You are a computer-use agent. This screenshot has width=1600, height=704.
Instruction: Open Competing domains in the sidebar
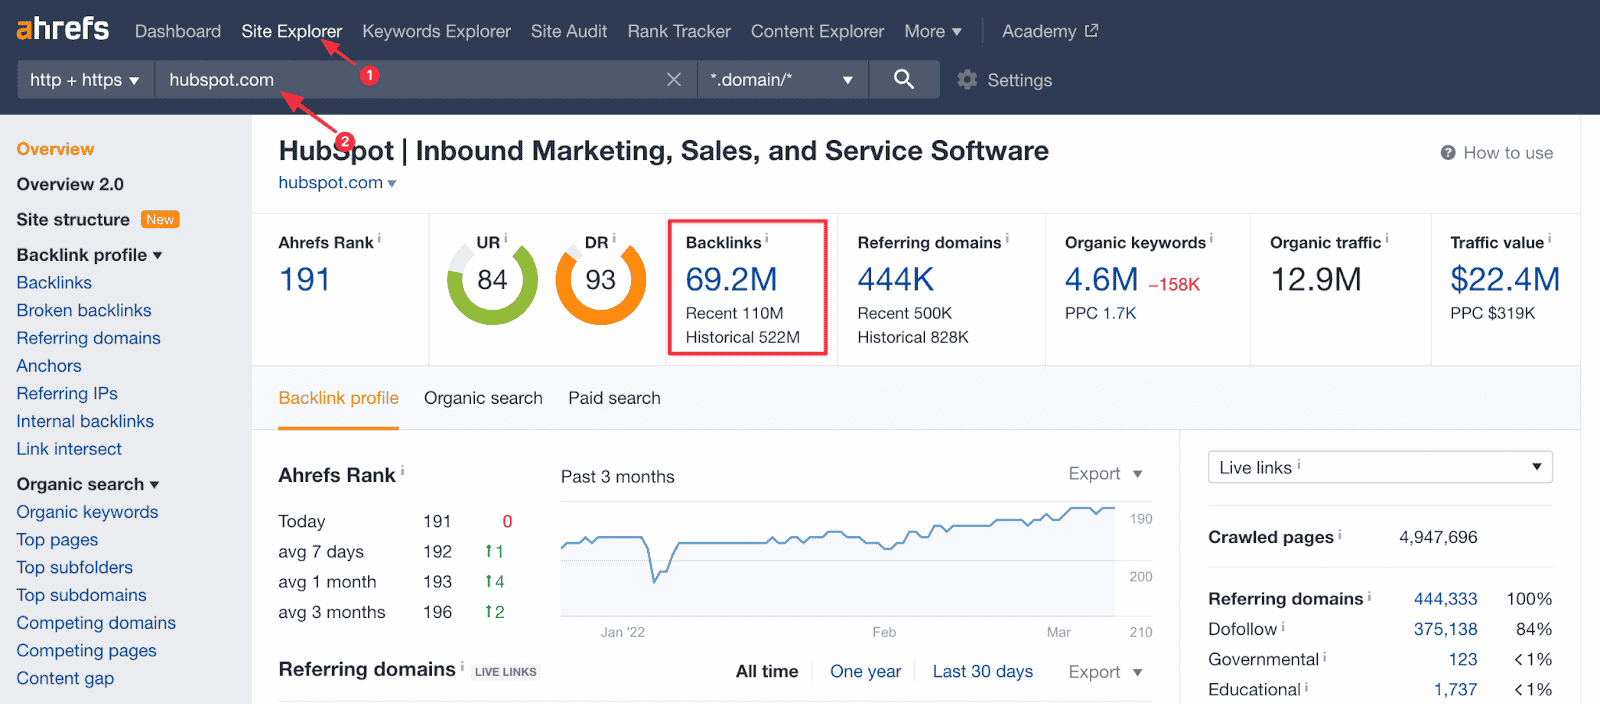(x=96, y=623)
